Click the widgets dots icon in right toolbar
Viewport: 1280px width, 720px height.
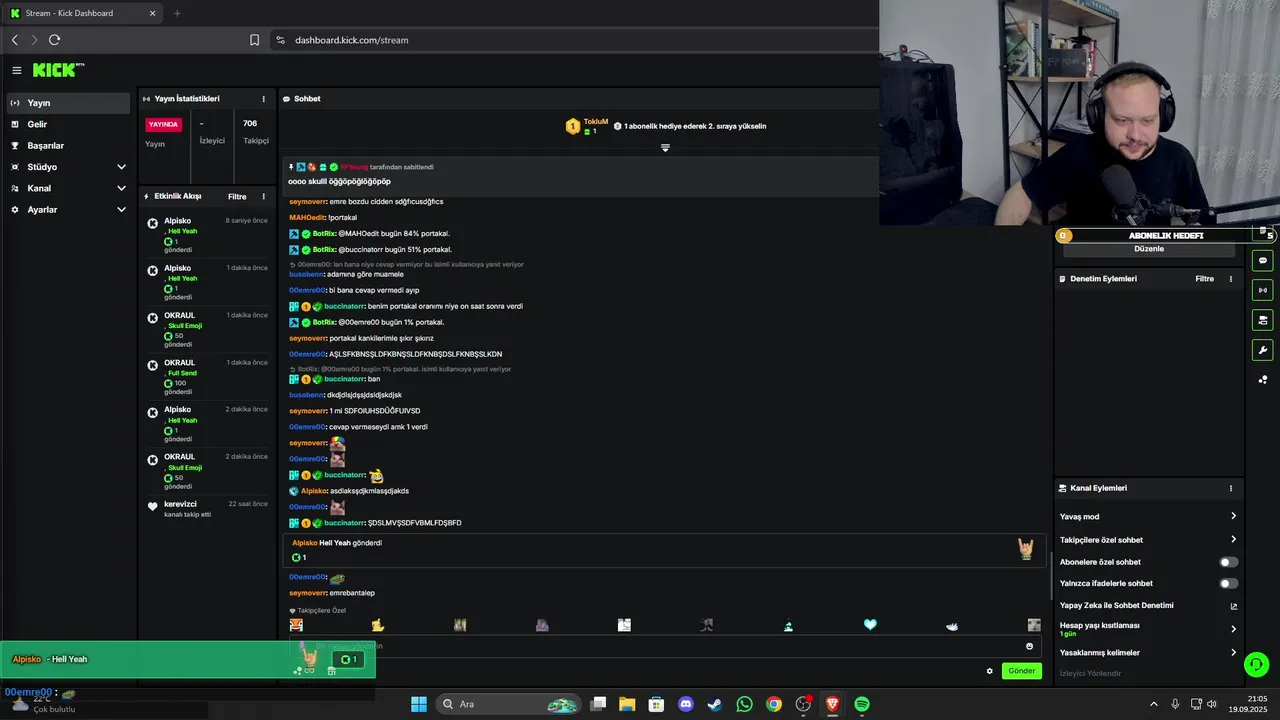pyautogui.click(x=1263, y=380)
